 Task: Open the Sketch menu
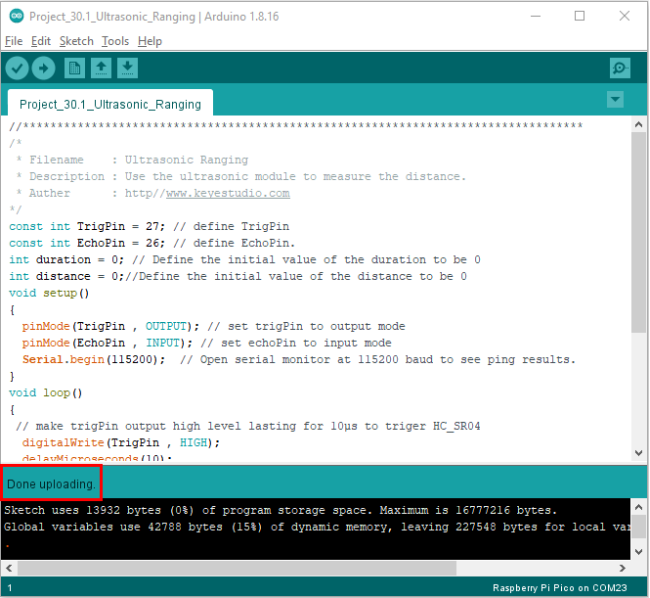[76, 41]
